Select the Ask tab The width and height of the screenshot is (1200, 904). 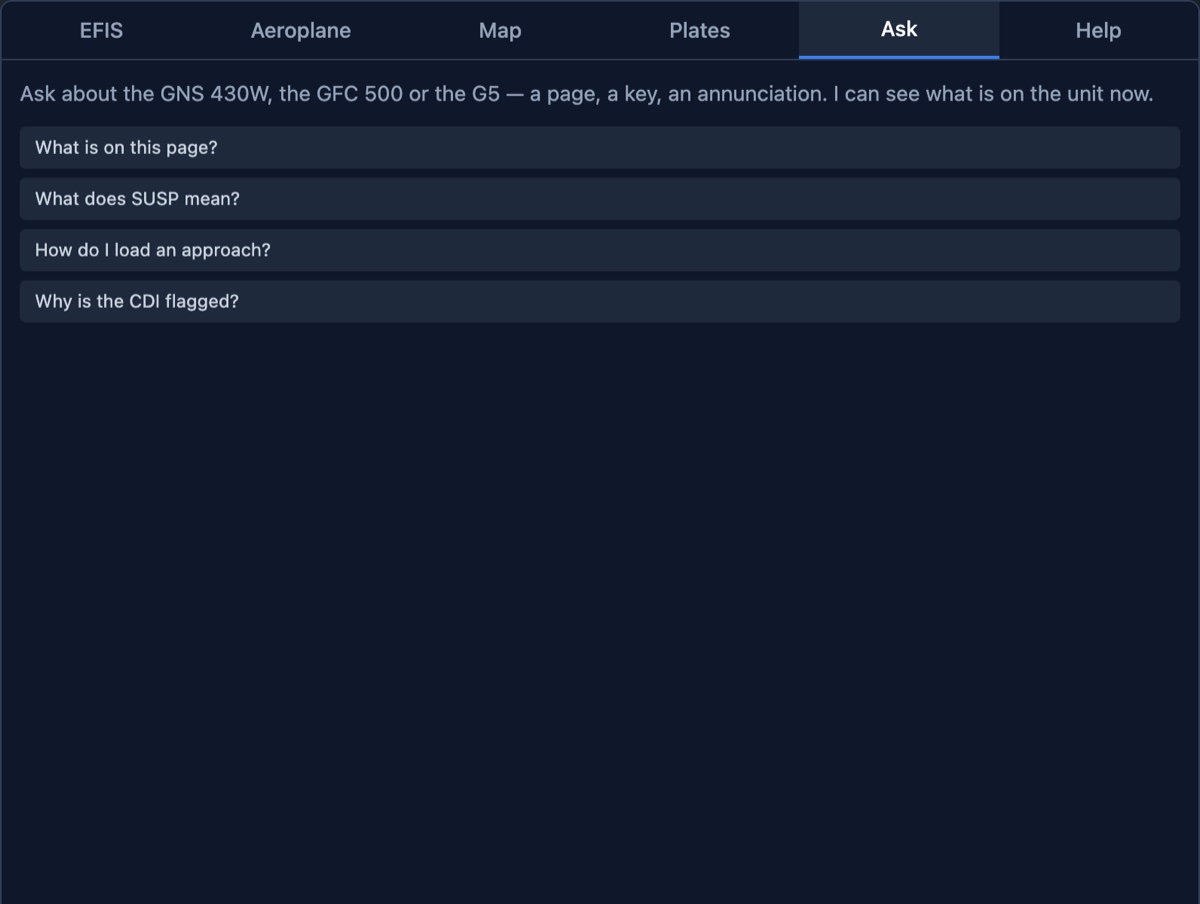[x=899, y=30]
